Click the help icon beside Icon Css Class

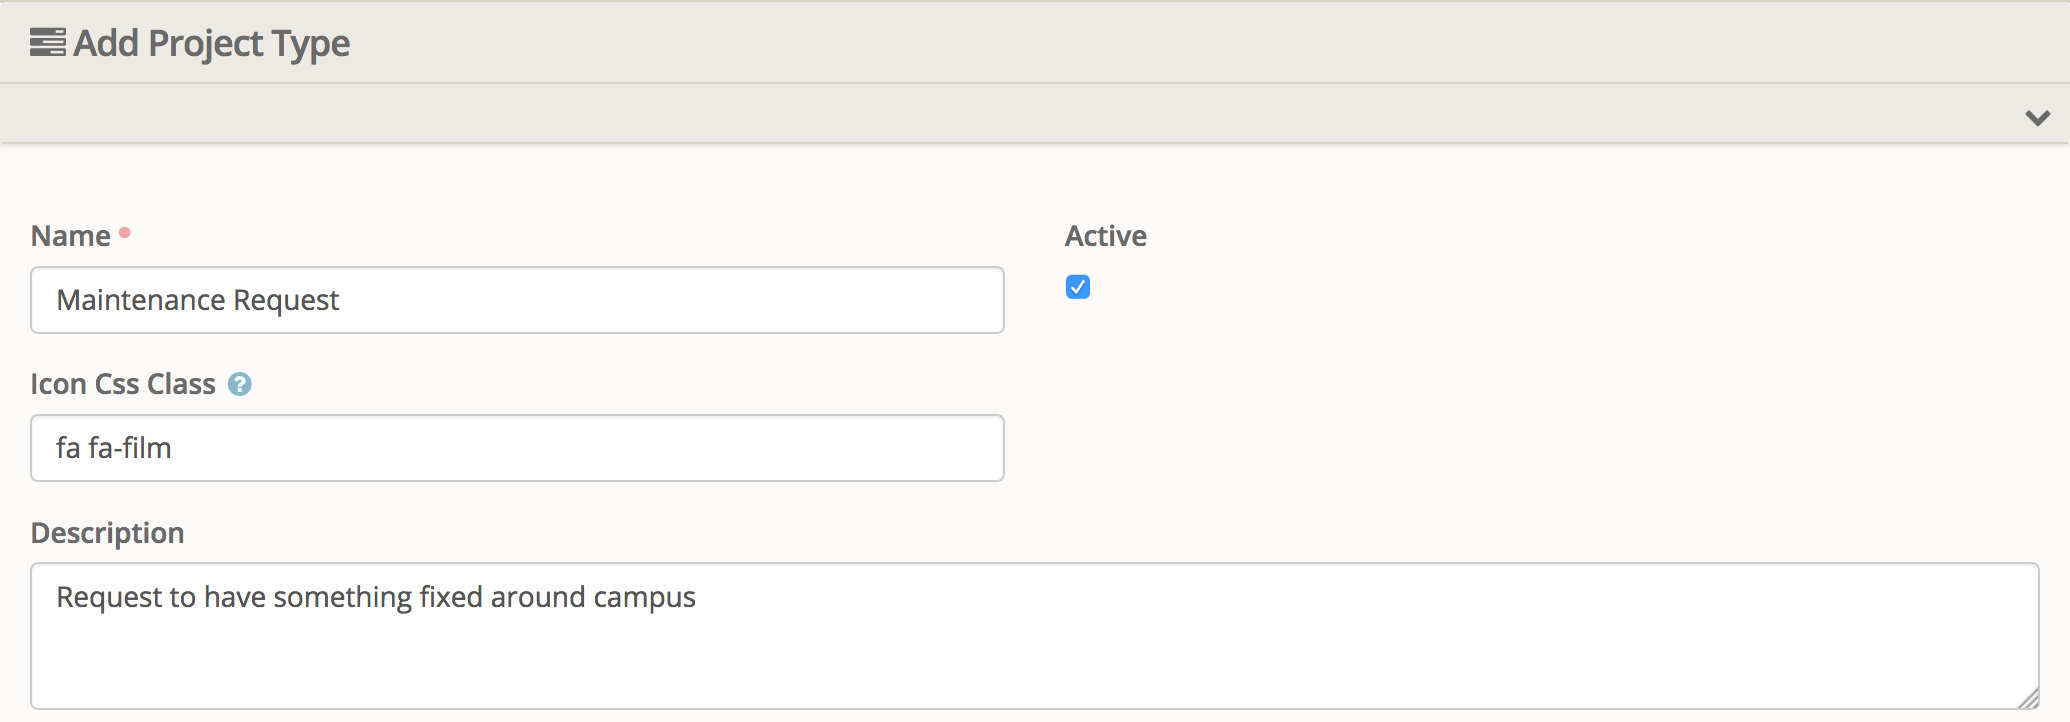tap(240, 384)
